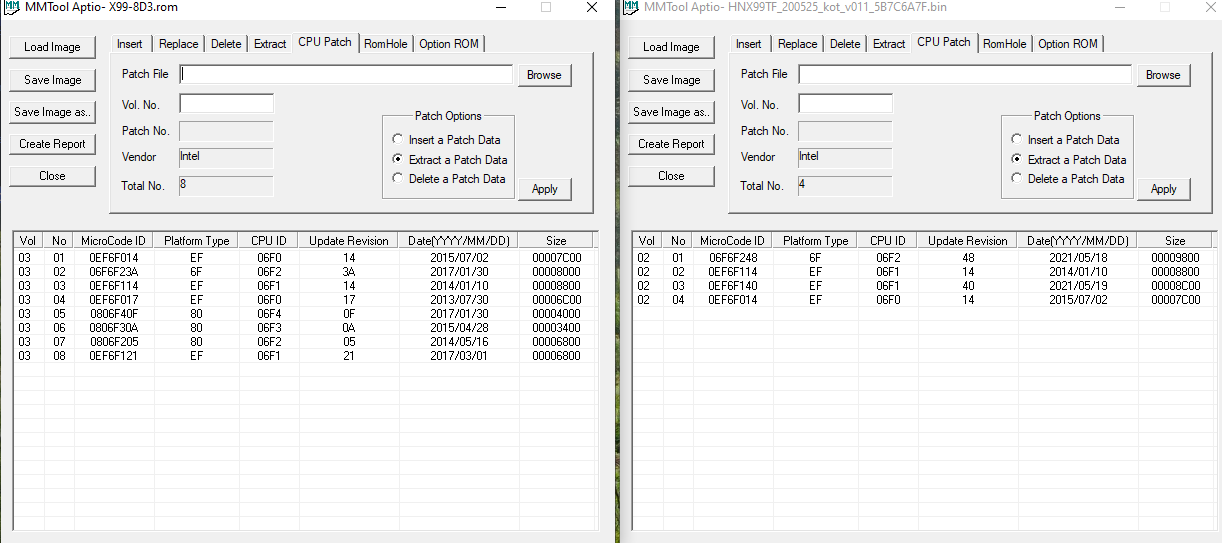Click date cell 2021/05/18
The image size is (1222, 543).
(1078, 258)
